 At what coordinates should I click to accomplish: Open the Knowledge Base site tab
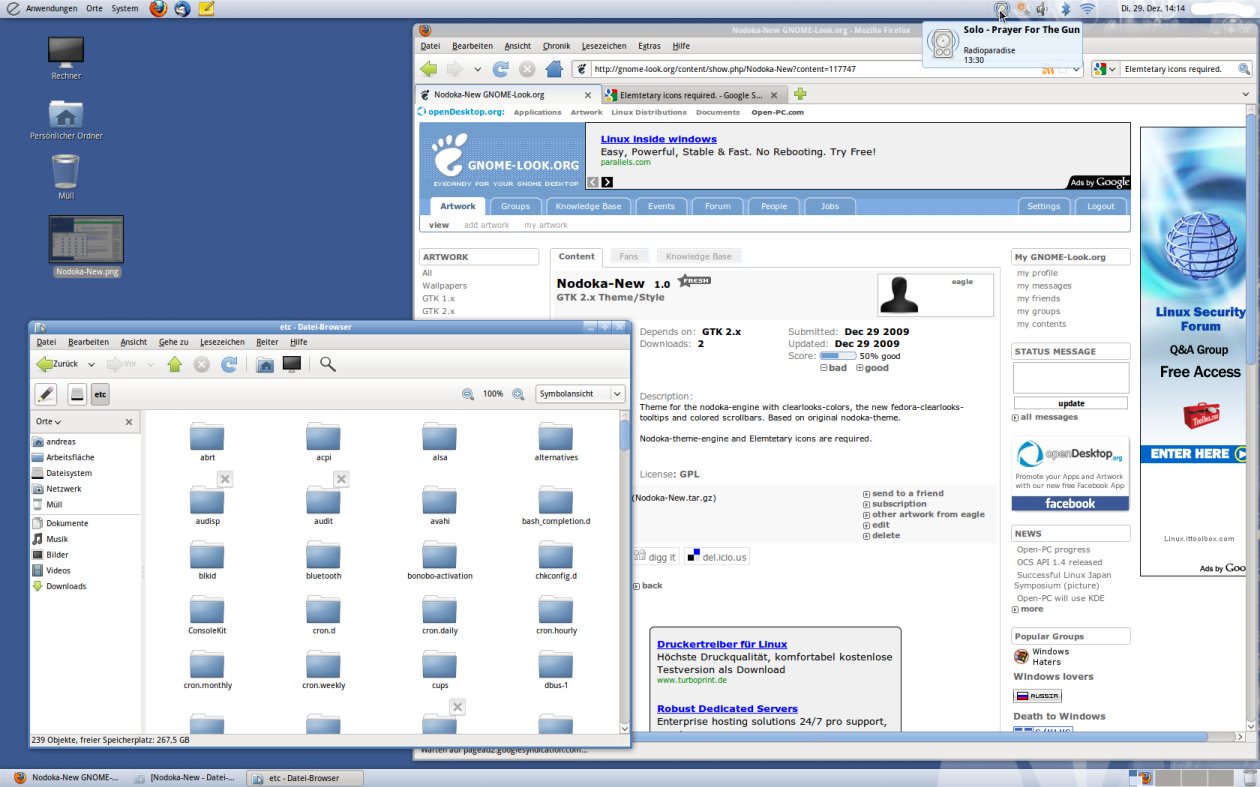tap(588, 206)
